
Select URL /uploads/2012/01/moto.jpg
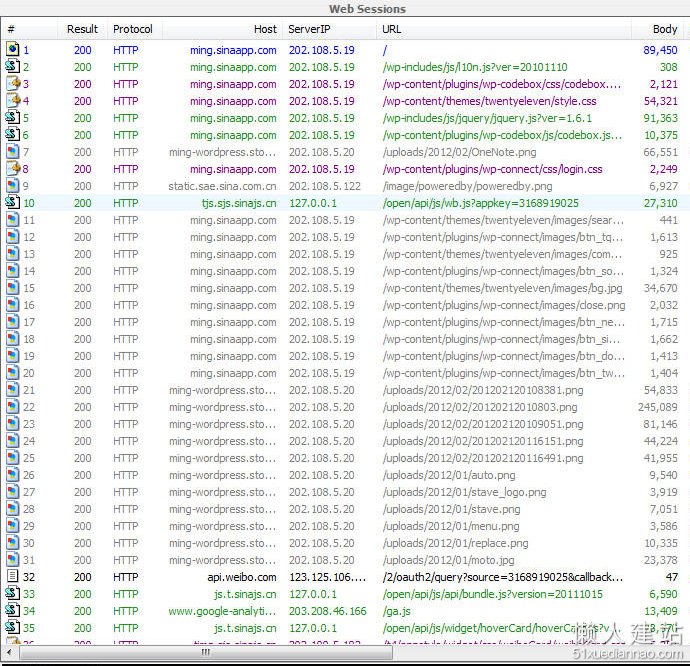pyautogui.click(x=448, y=560)
